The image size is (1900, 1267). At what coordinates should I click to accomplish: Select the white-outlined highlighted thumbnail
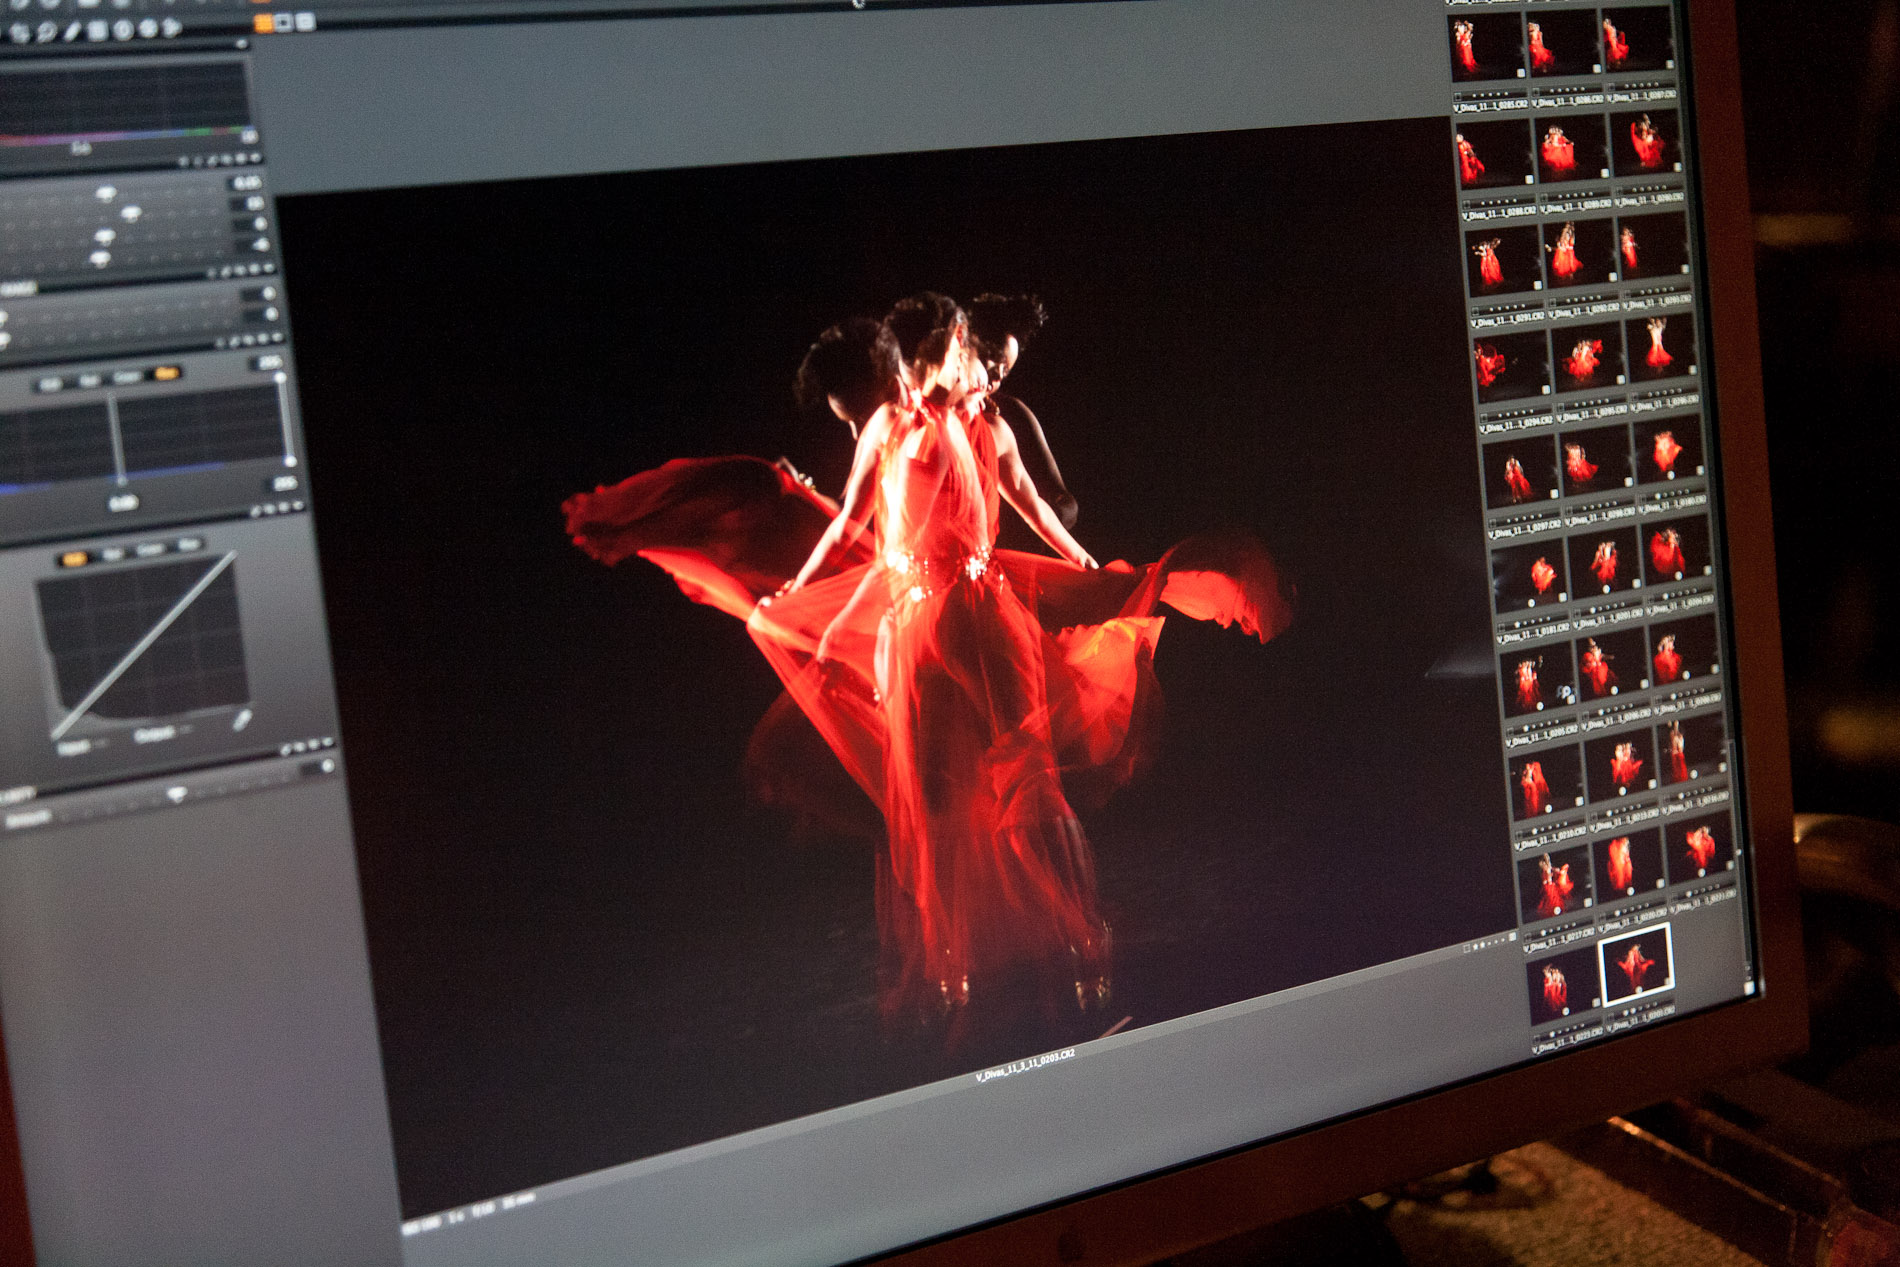click(1636, 965)
